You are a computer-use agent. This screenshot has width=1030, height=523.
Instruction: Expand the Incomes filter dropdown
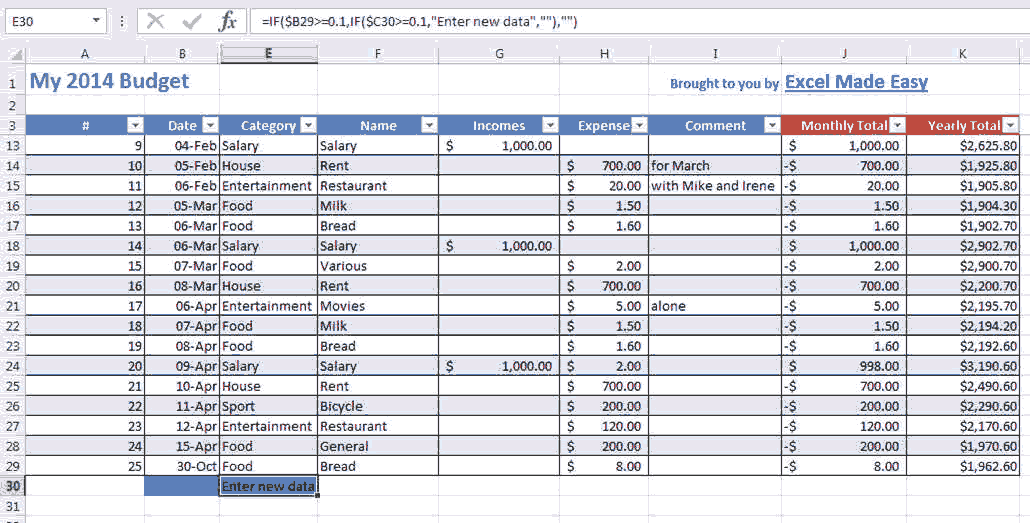coord(549,125)
